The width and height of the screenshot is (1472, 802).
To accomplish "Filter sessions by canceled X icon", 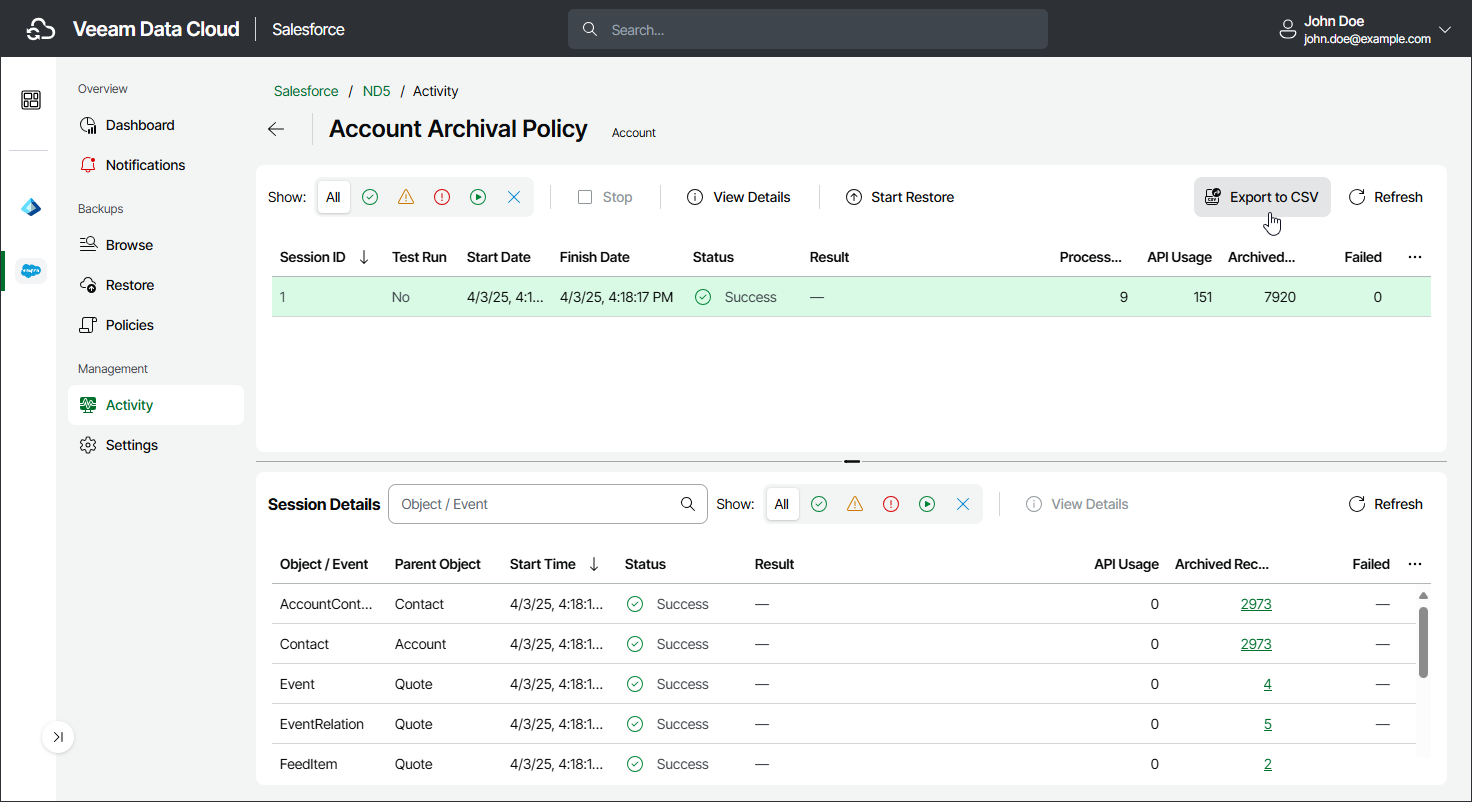I will coord(514,197).
